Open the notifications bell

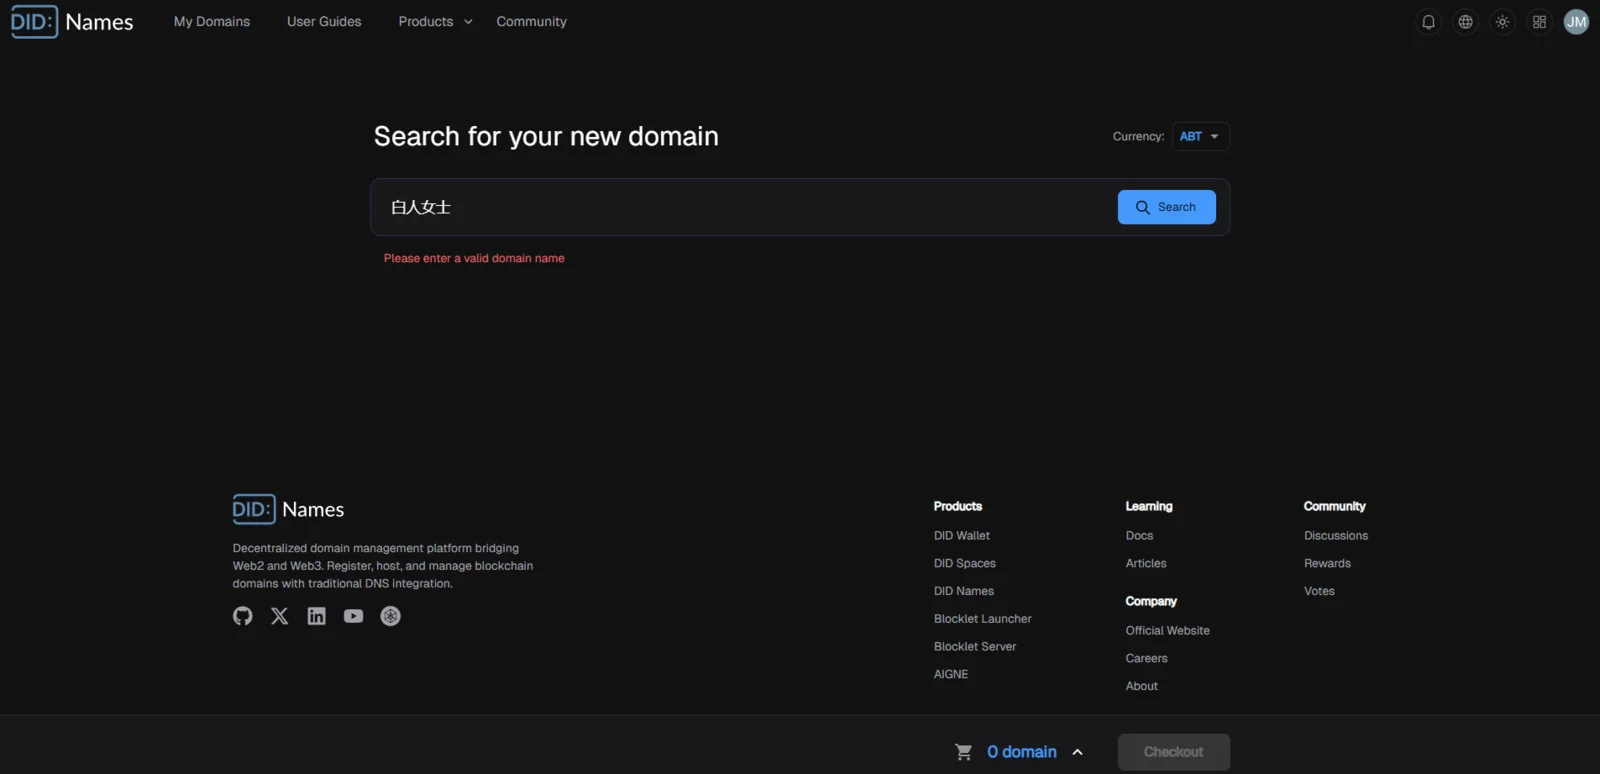click(x=1429, y=22)
